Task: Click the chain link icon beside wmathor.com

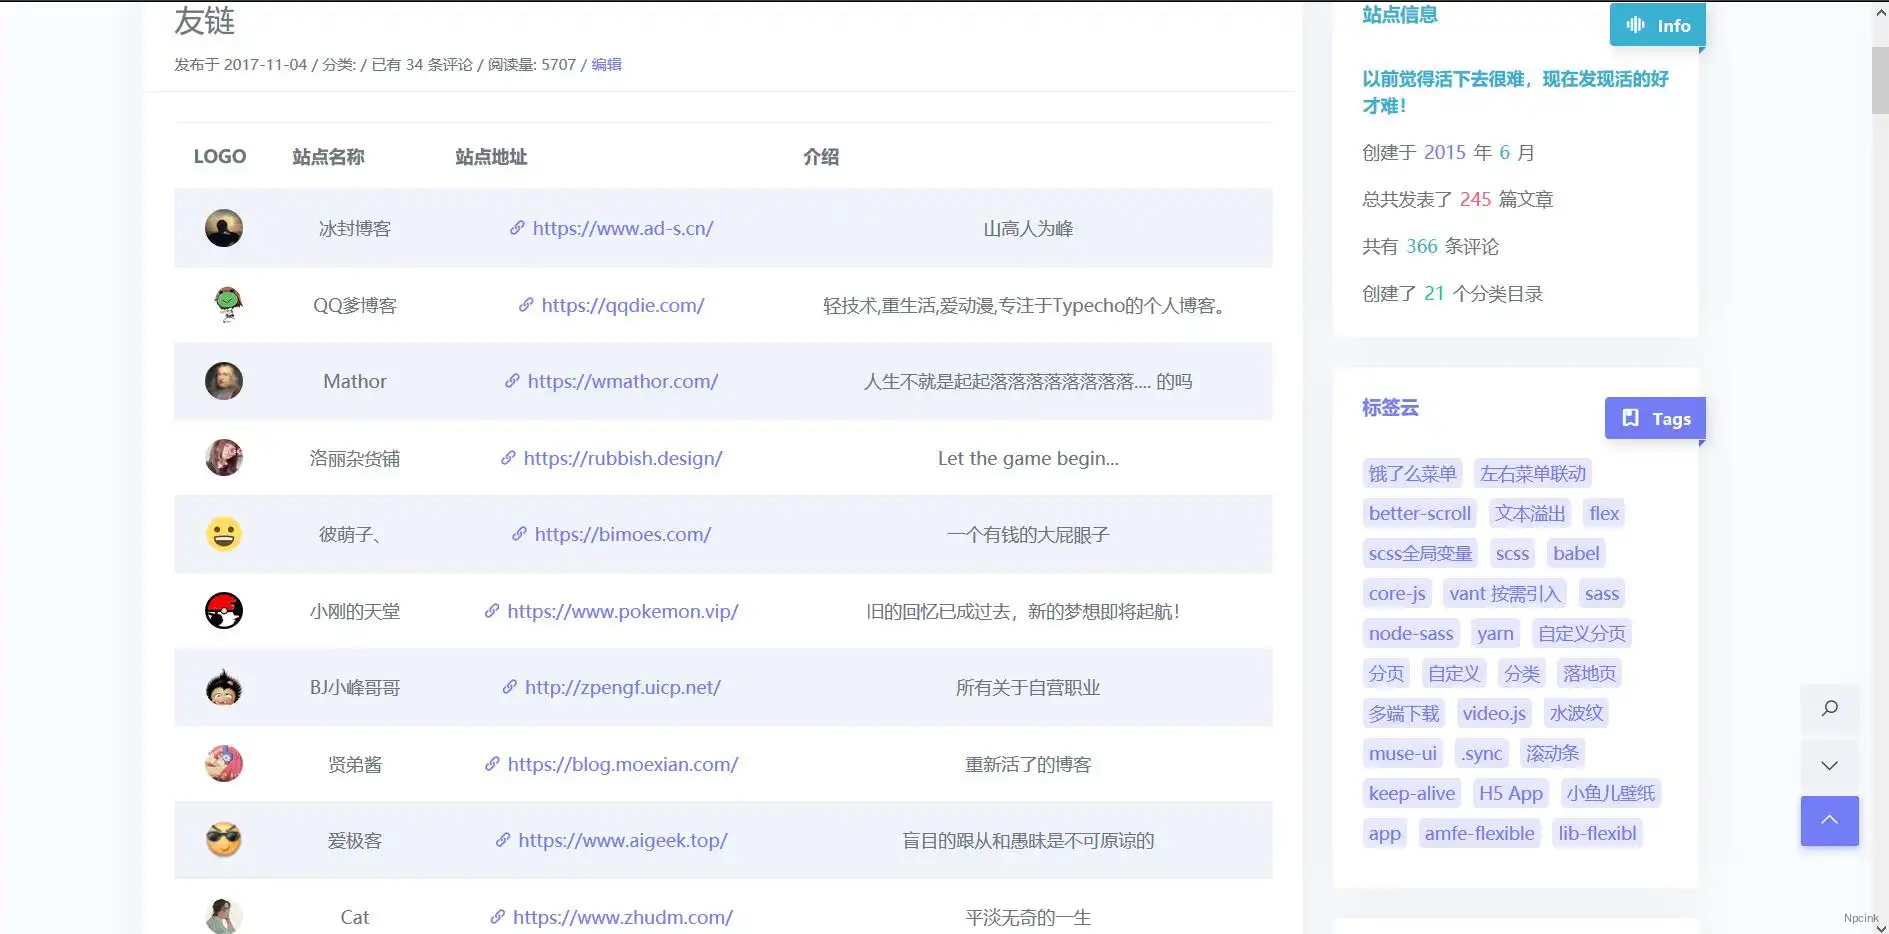Action: [510, 381]
